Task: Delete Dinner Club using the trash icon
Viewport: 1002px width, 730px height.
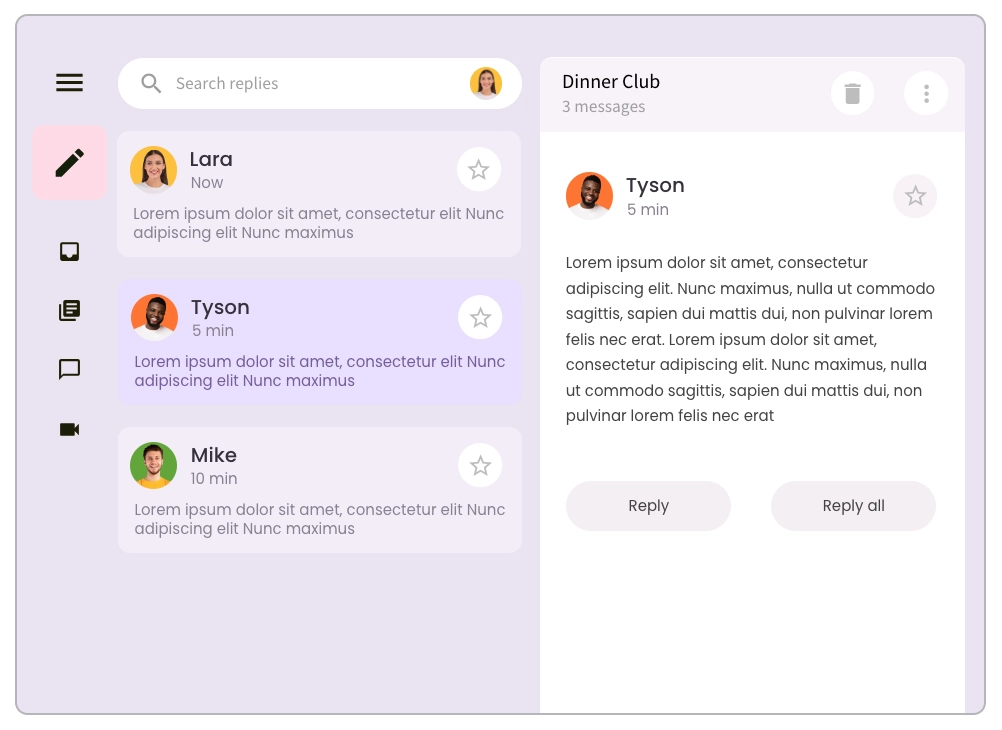Action: tap(852, 93)
